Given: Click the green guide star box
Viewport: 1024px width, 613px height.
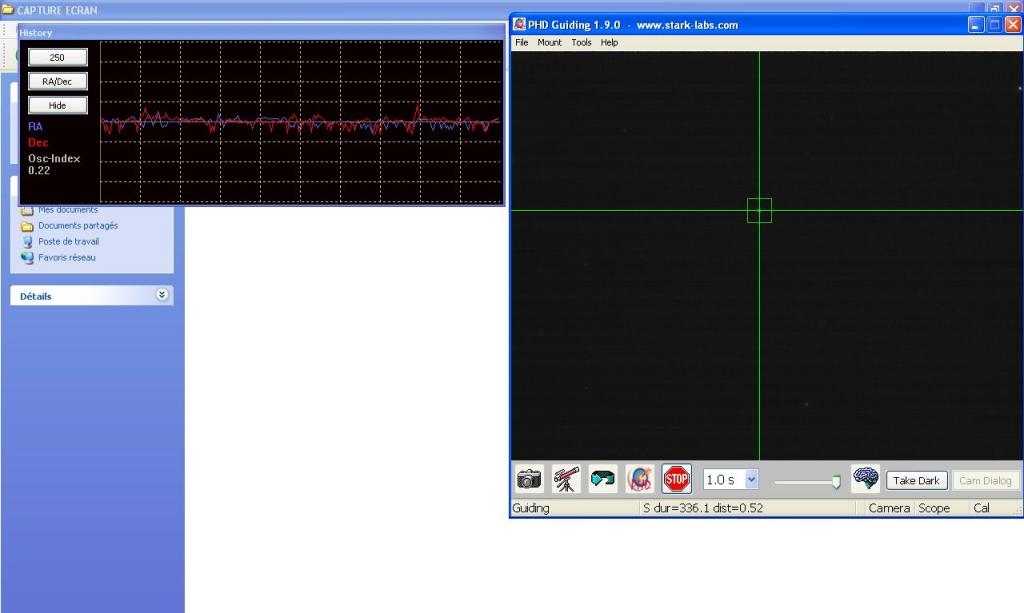Looking at the screenshot, I should point(760,210).
